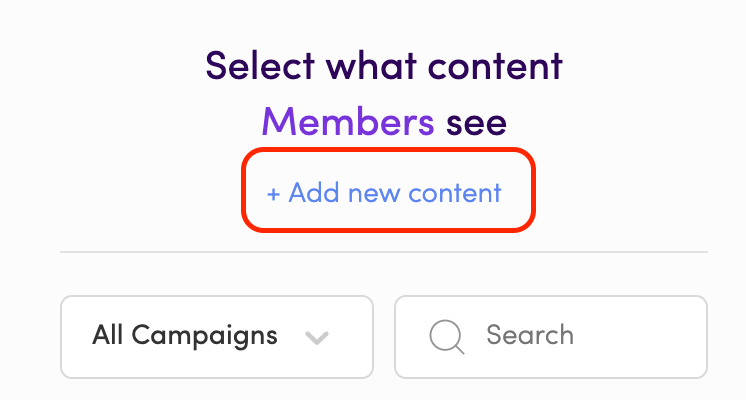Click the word Select in the title

pos(260,66)
